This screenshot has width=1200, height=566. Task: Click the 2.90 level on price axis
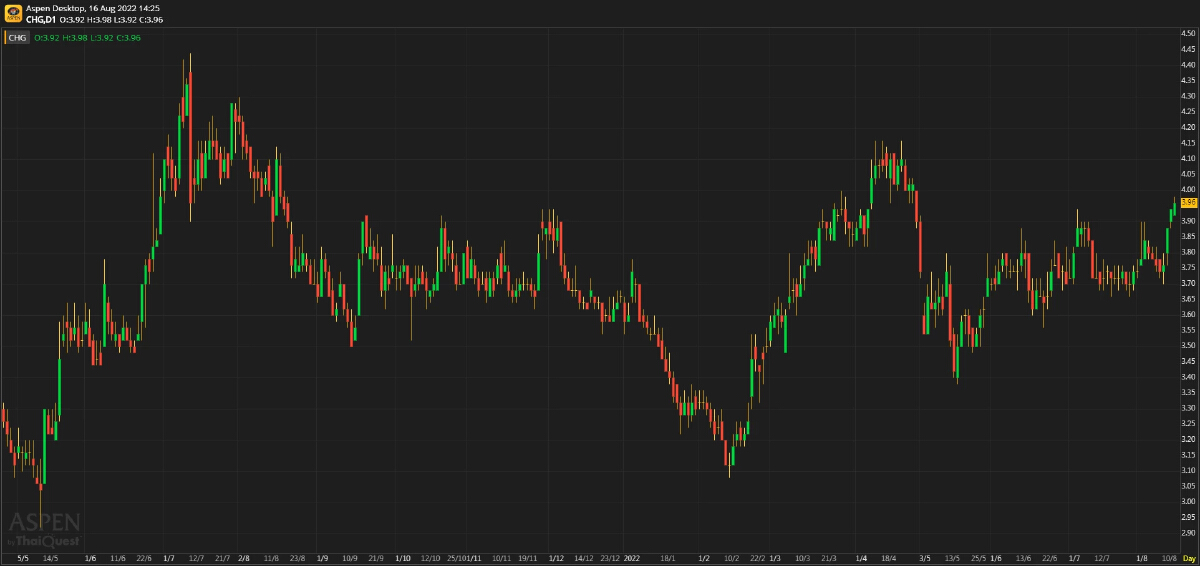pos(1188,533)
